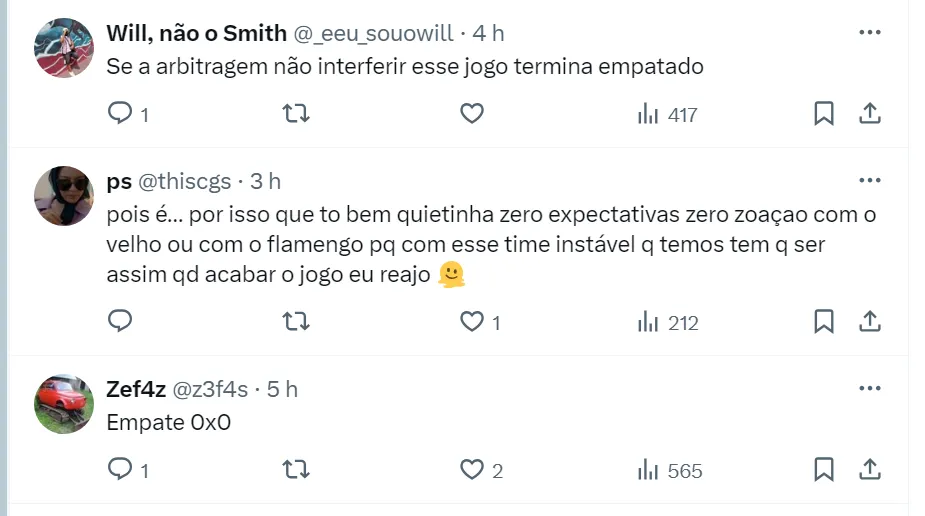Share the Empate 0x0 tweet
Image resolution: width=925 pixels, height=516 pixels.
pyautogui.click(x=870, y=470)
